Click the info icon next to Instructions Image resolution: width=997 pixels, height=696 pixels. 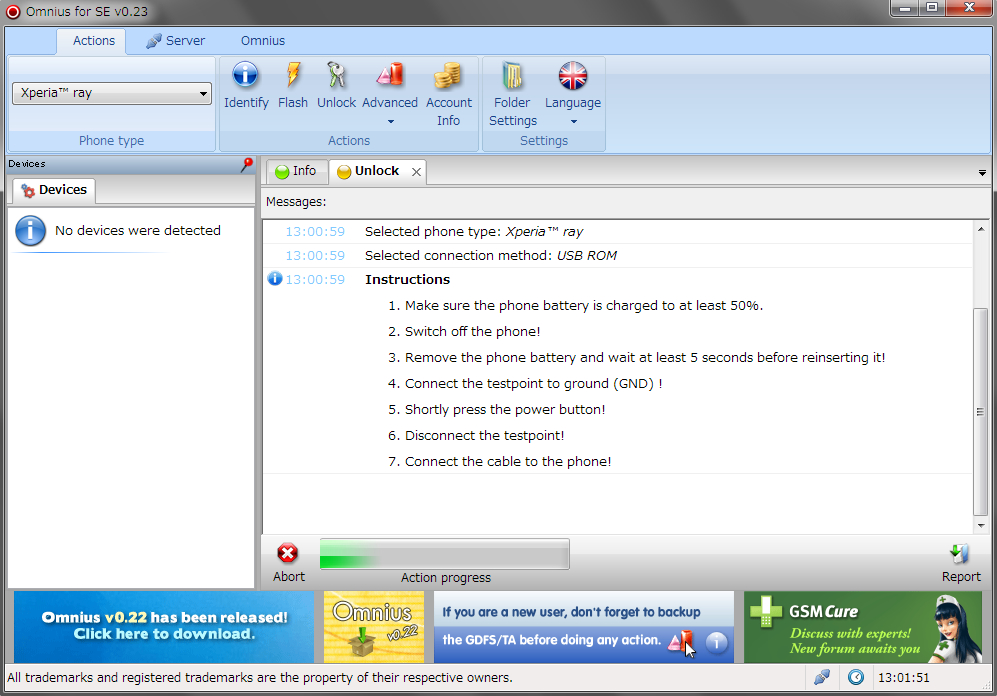tap(275, 278)
